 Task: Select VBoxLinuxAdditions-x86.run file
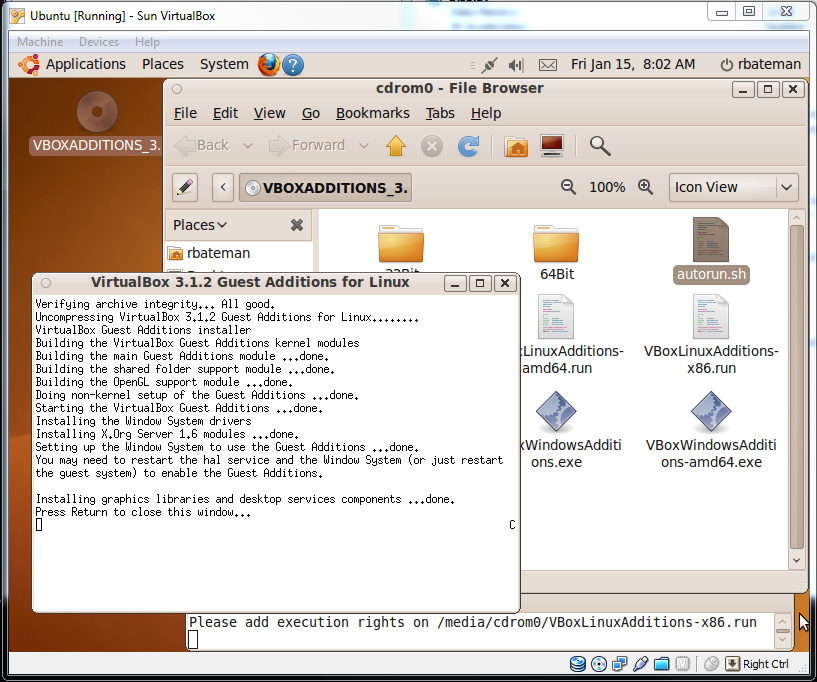tap(711, 335)
